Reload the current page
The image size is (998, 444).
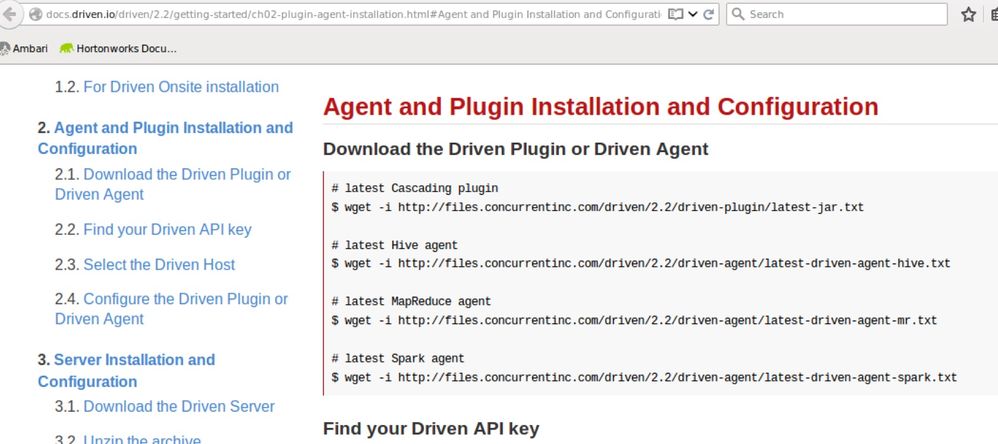[x=709, y=15]
